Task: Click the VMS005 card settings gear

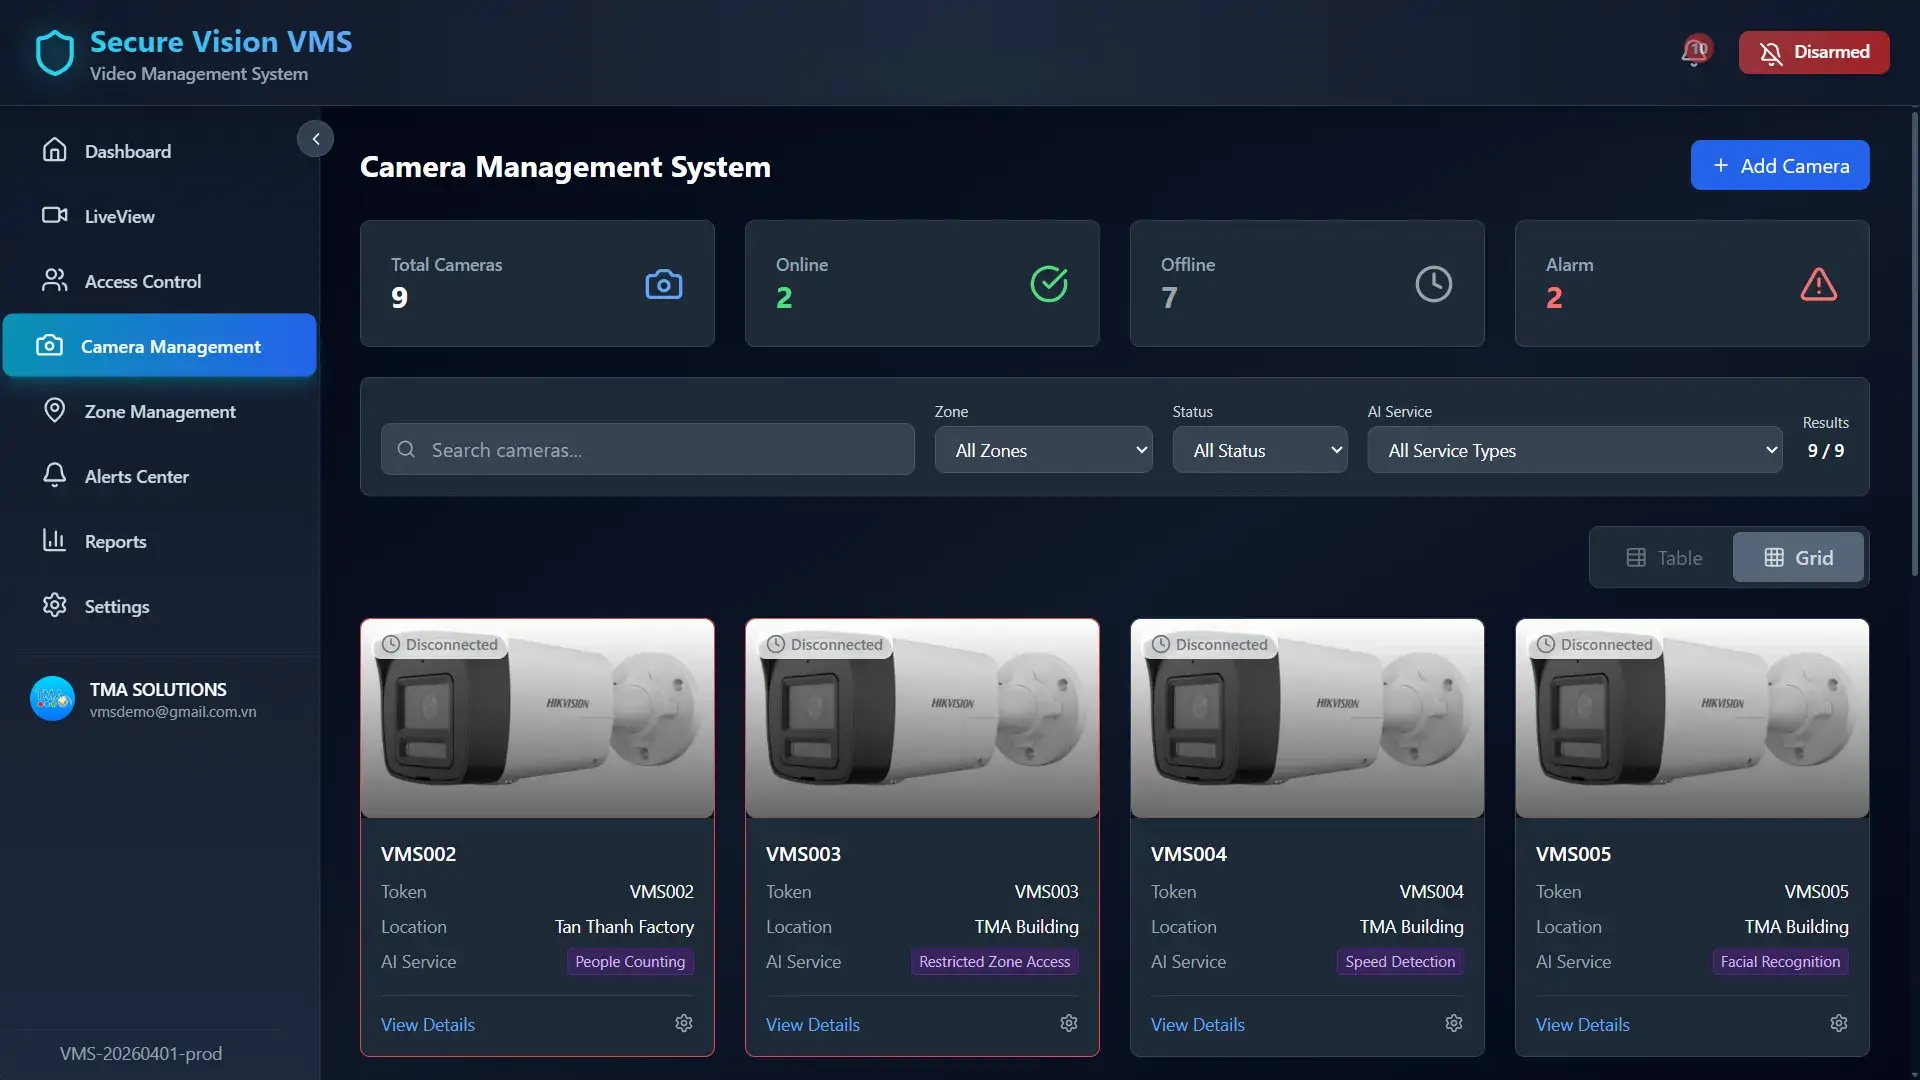Action: coord(1839,1023)
